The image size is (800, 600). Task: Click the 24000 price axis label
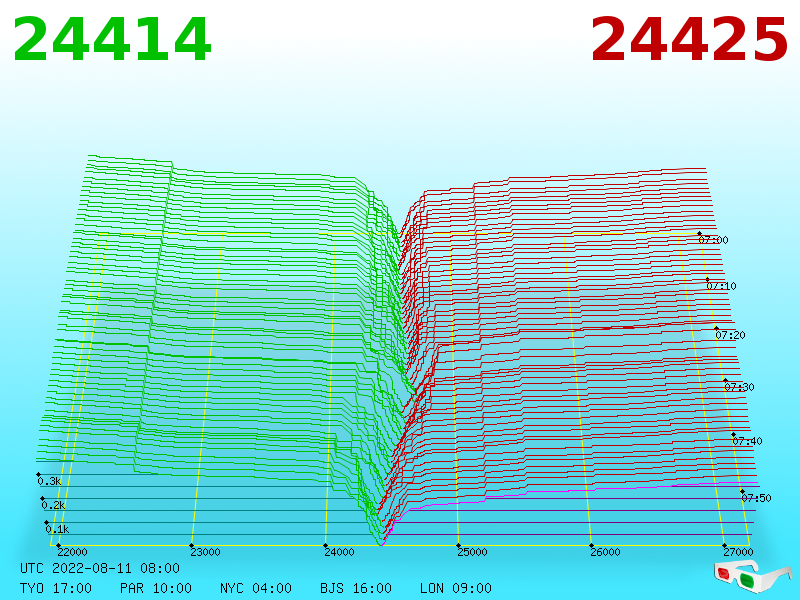(339, 552)
